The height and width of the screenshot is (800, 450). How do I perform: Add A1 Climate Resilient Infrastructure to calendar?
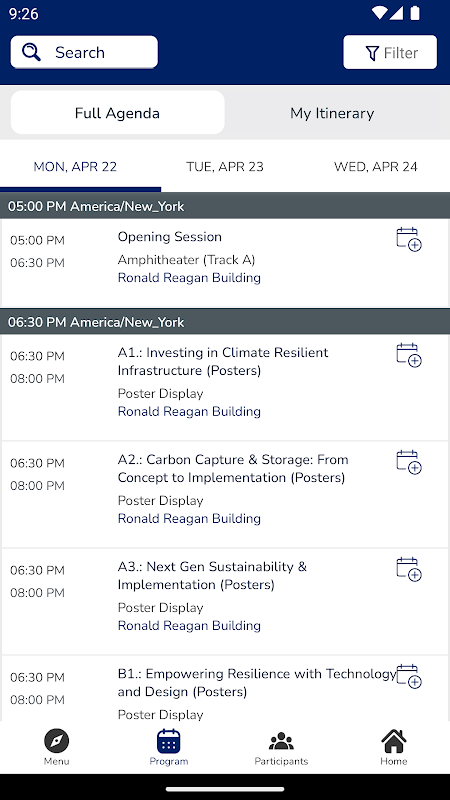coord(409,355)
